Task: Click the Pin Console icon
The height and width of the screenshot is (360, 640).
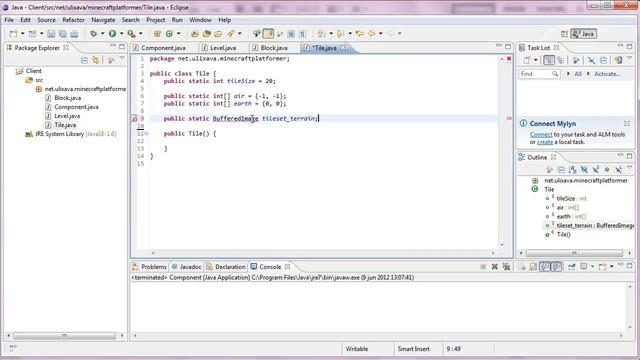Action: 571,267
